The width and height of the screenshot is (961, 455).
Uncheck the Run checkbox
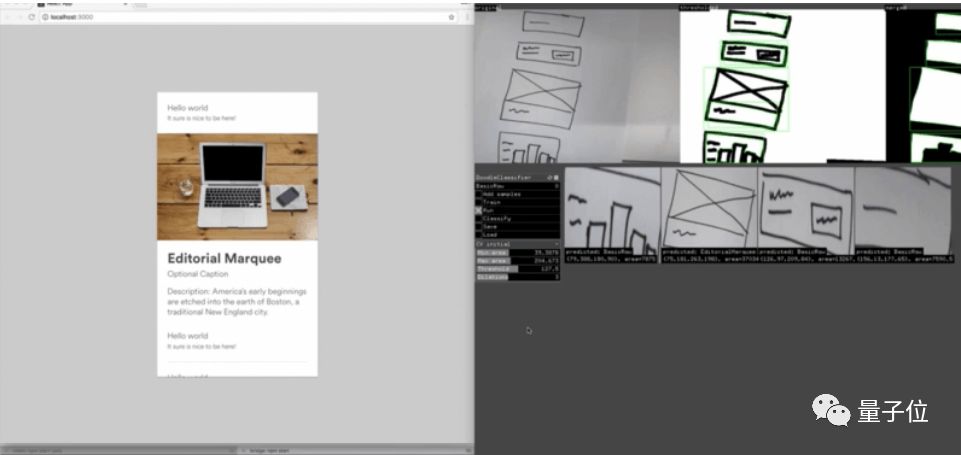point(479,210)
